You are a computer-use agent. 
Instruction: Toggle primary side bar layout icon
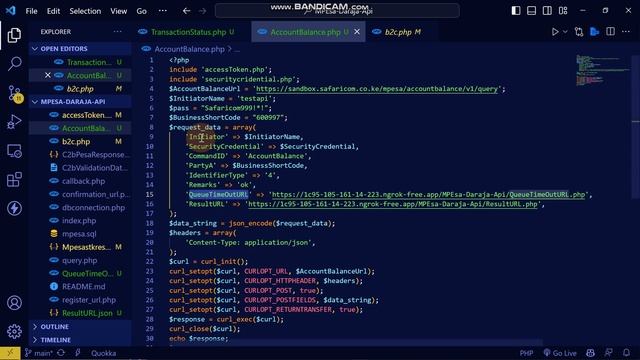tap(516, 11)
